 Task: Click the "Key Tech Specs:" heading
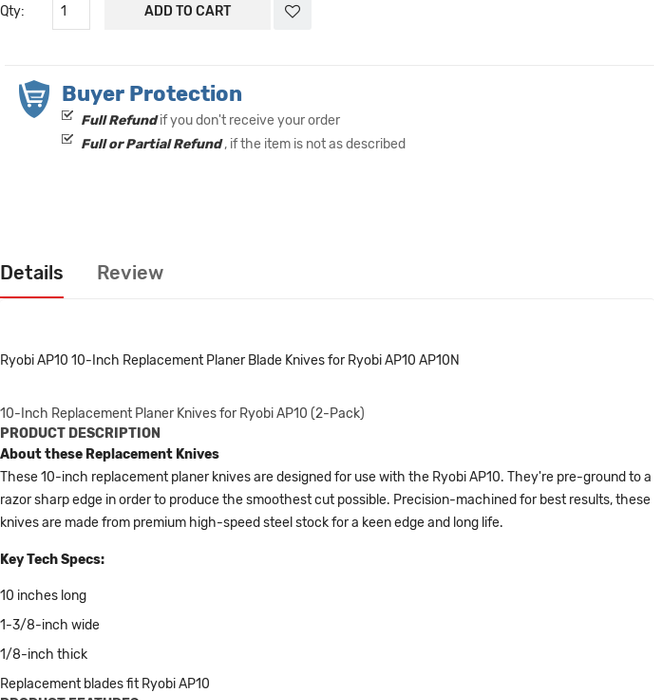[52, 559]
